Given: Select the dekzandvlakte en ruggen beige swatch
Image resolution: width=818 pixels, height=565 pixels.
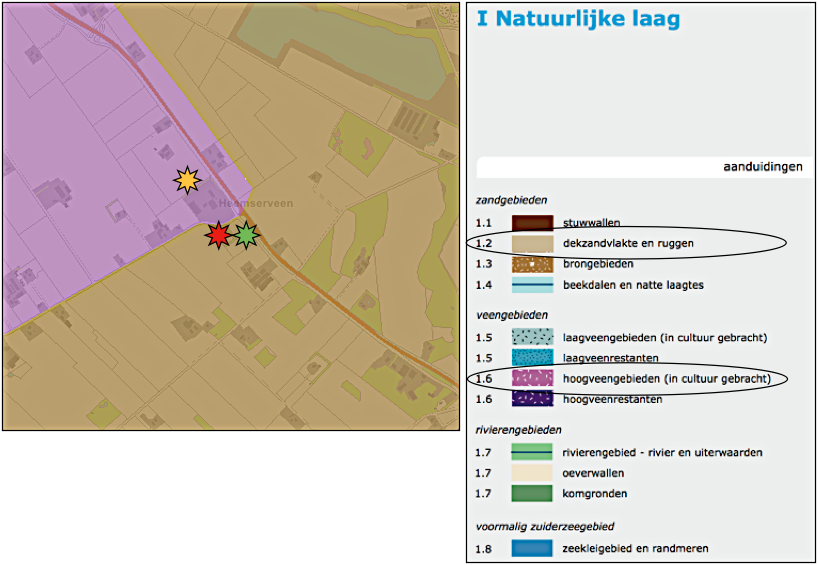Looking at the screenshot, I should pyautogui.click(x=532, y=244).
